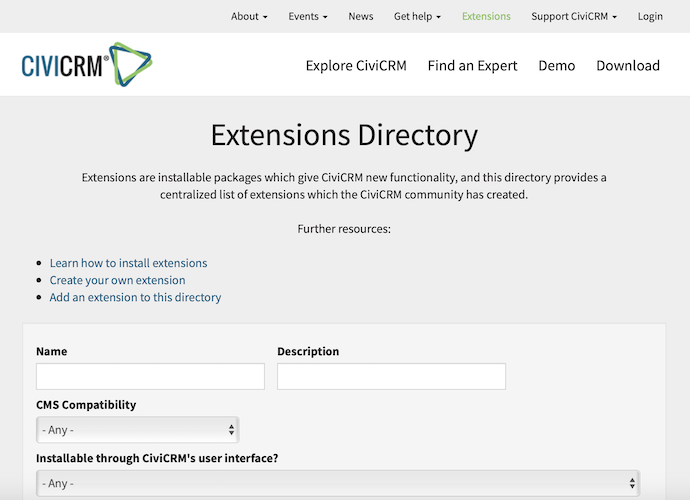The width and height of the screenshot is (690, 500).
Task: Click into the Description input box
Action: click(391, 376)
